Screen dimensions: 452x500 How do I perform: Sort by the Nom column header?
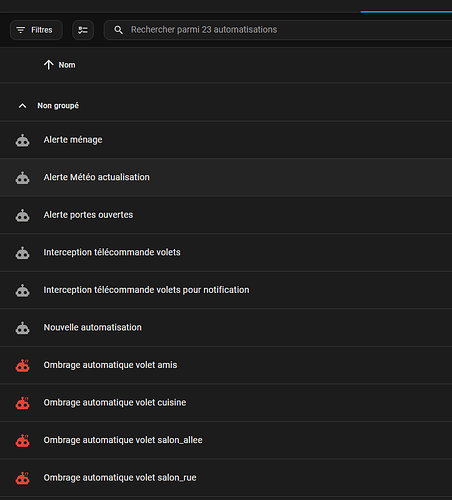[67, 65]
